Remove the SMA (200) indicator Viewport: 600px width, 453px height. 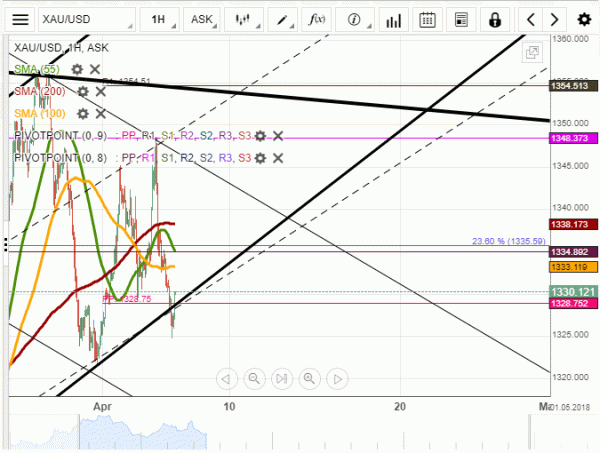[x=101, y=91]
